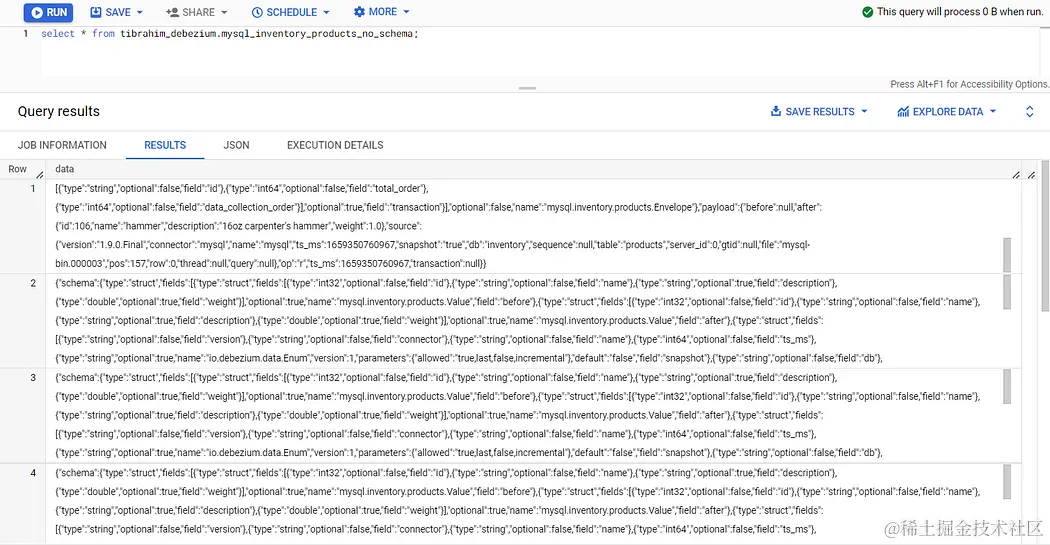The width and height of the screenshot is (1050, 545).
Task: Click the data column resize handle
Action: pyautogui.click(x=1016, y=175)
